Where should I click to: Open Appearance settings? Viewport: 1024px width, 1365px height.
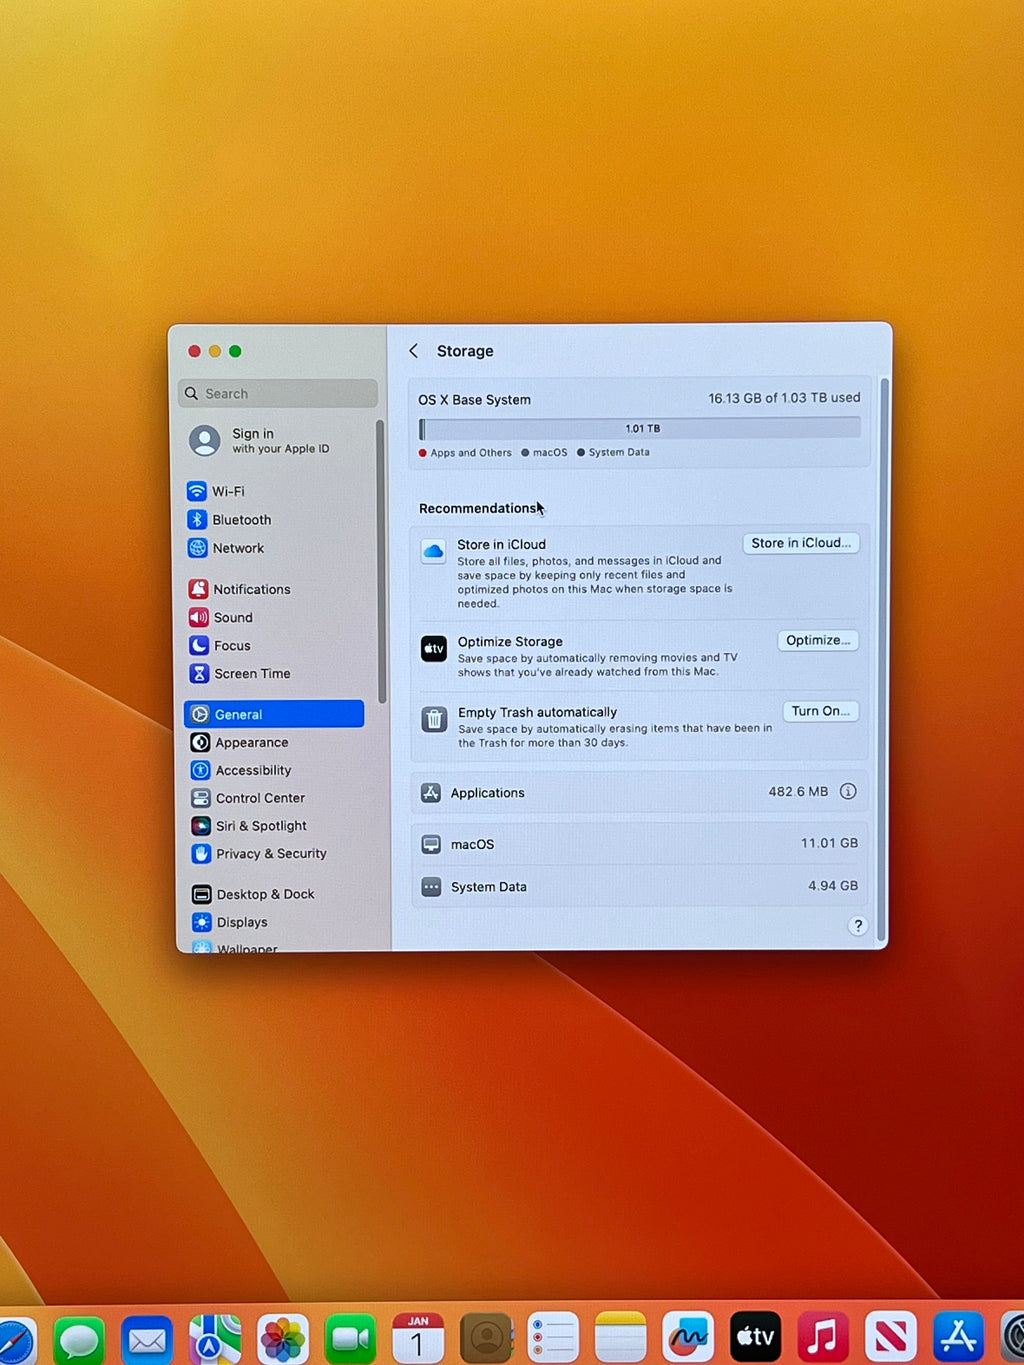click(x=239, y=742)
